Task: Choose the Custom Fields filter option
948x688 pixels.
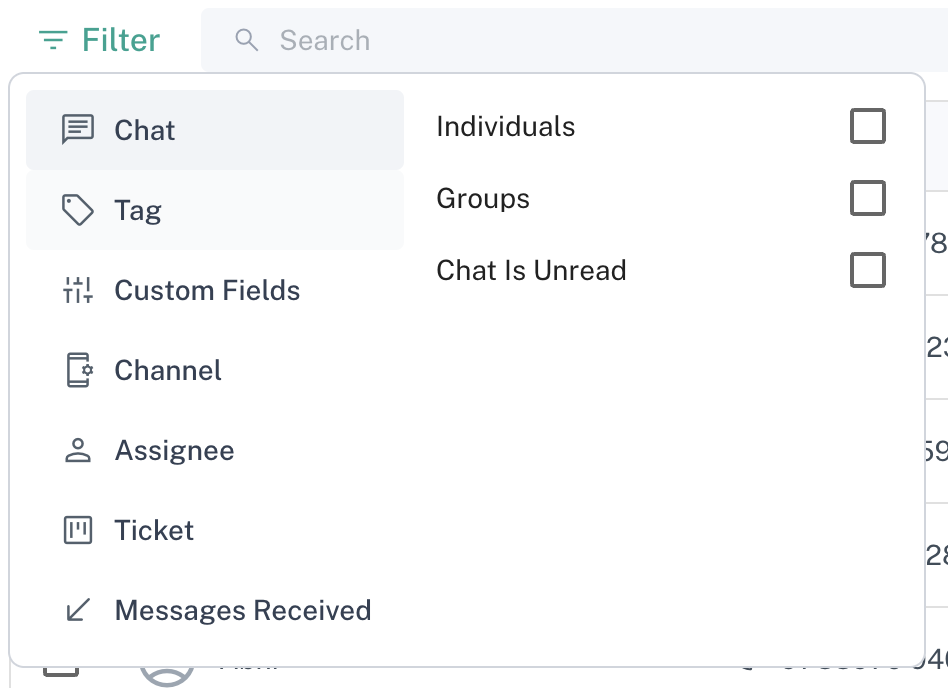Action: click(207, 291)
